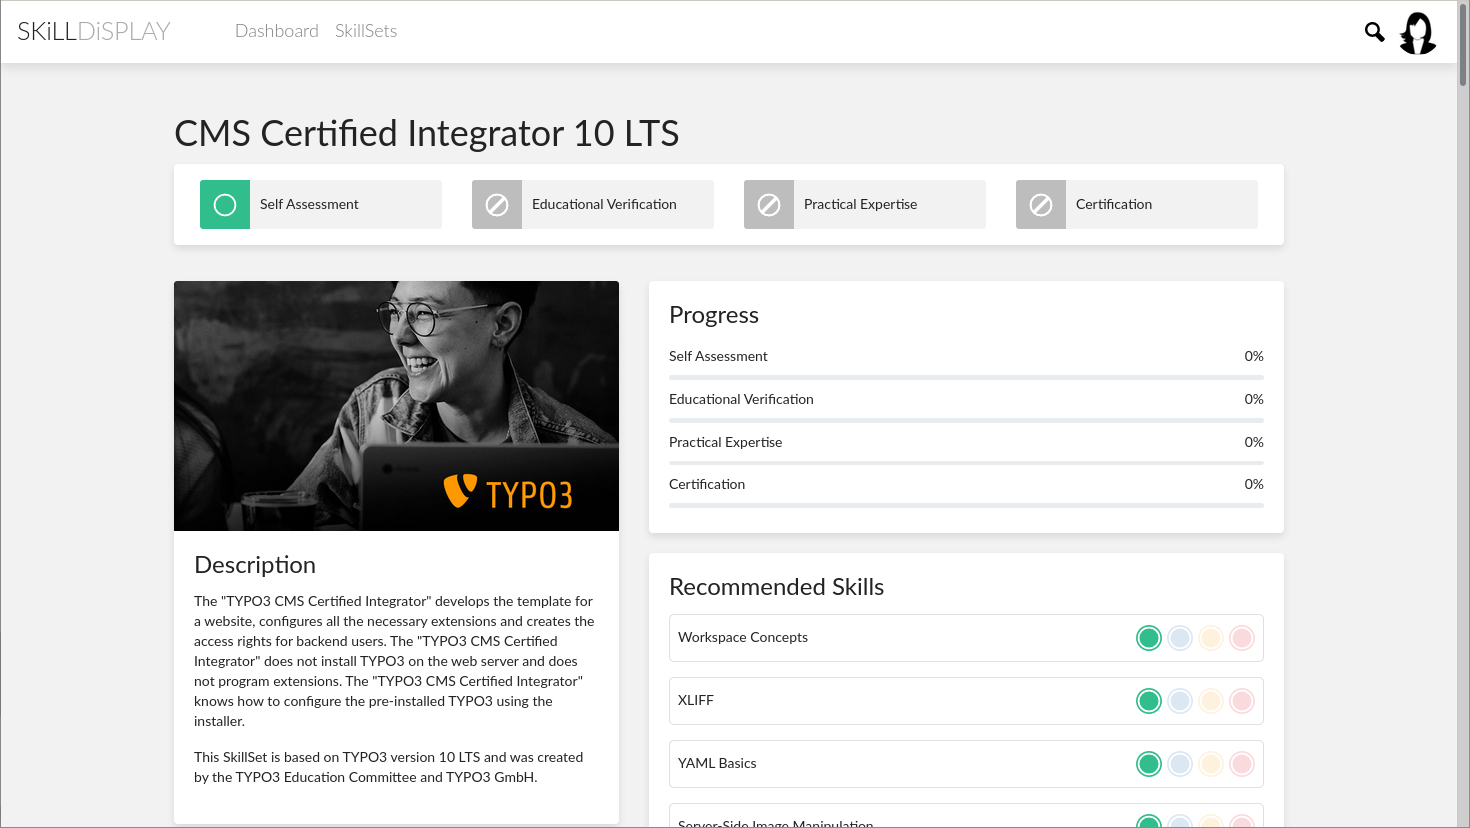The width and height of the screenshot is (1470, 828).
Task: Click the Self Assessment progress bar
Action: click(x=966, y=377)
